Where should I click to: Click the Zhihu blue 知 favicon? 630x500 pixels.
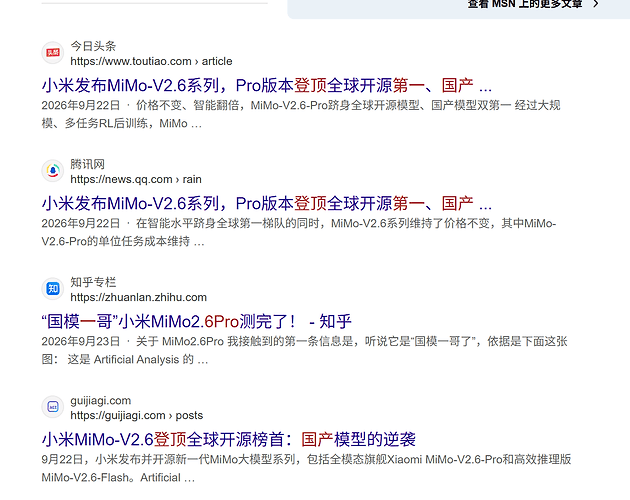[x=53, y=289]
